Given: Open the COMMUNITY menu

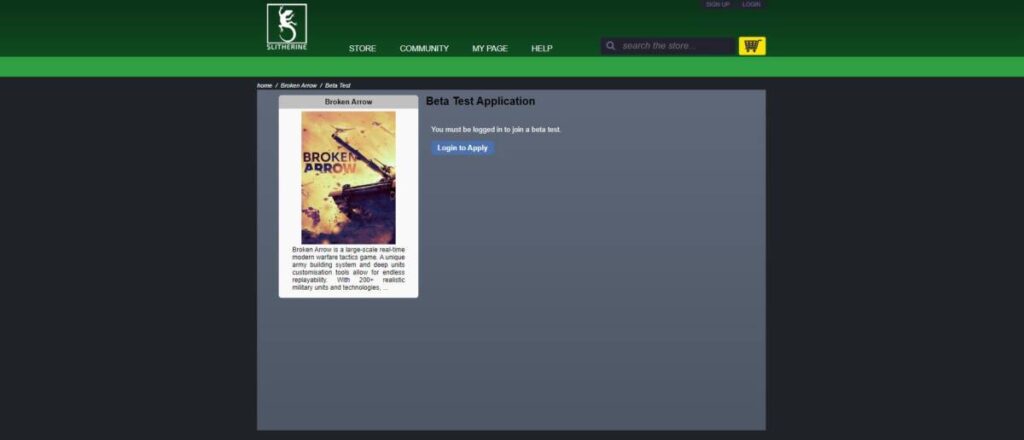Looking at the screenshot, I should (424, 49).
